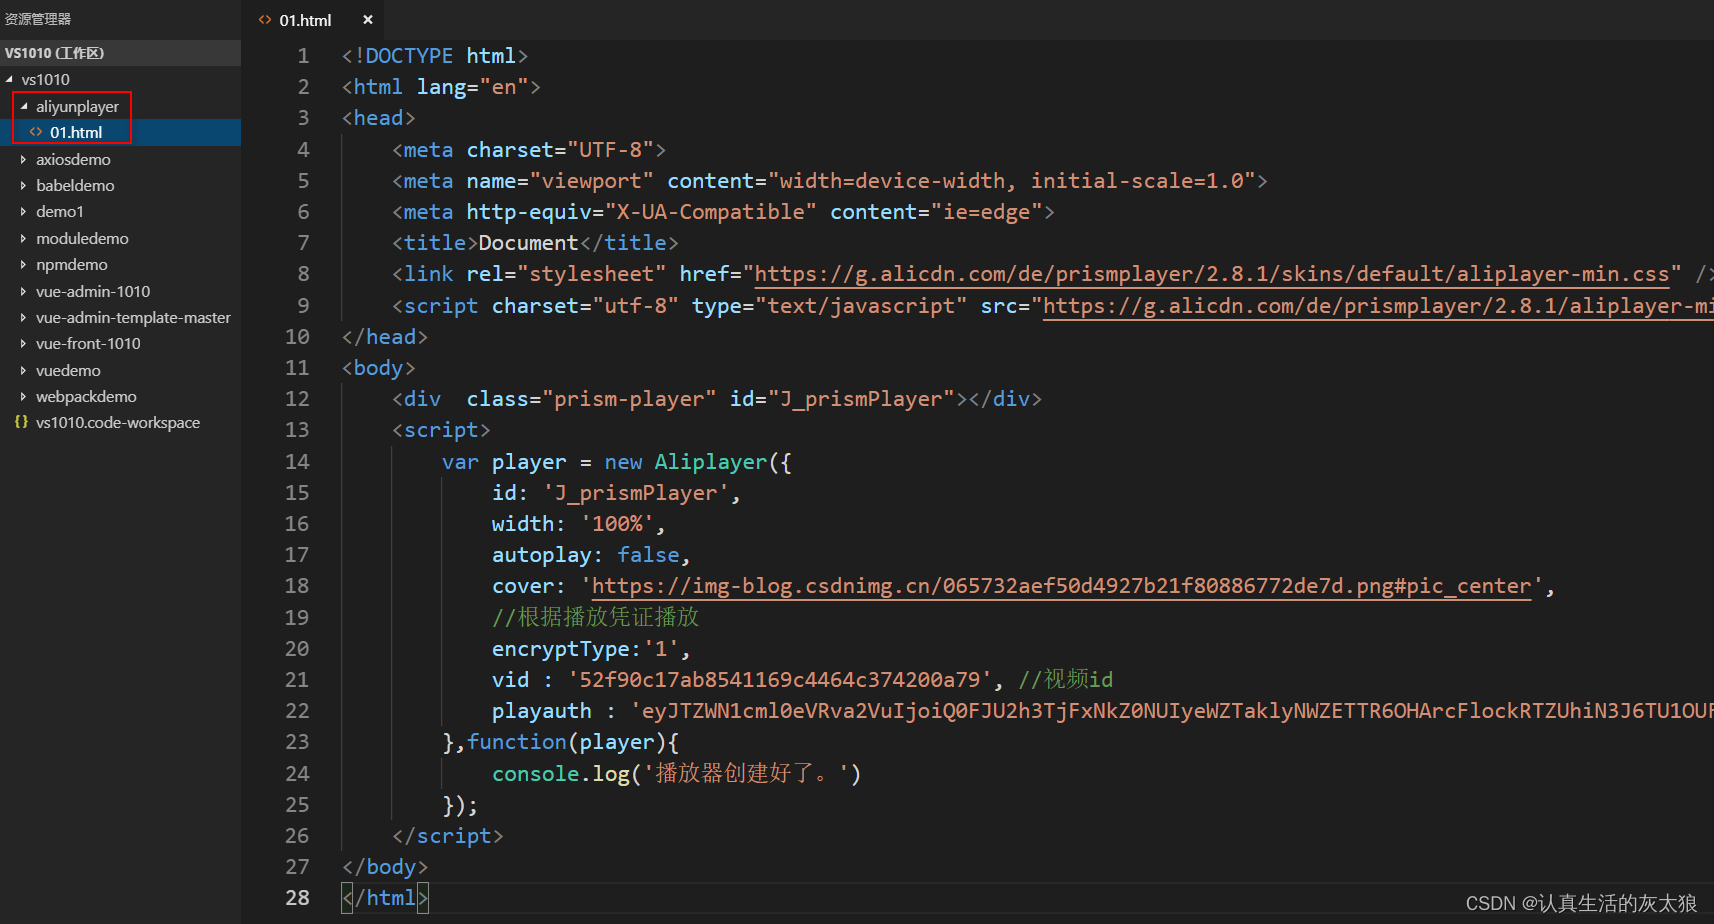Viewport: 1714px width, 924px height.
Task: Open 01.html file in the explorer tree
Action: (76, 132)
